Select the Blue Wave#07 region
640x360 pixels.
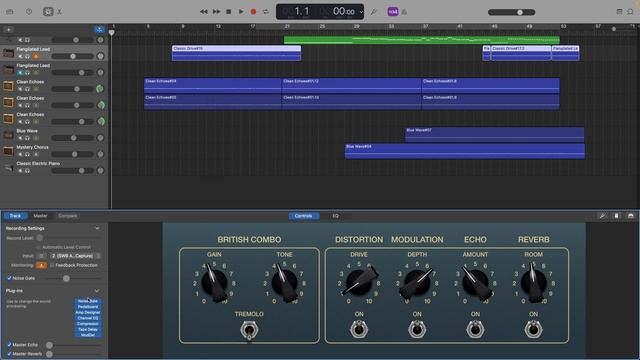[494, 134]
